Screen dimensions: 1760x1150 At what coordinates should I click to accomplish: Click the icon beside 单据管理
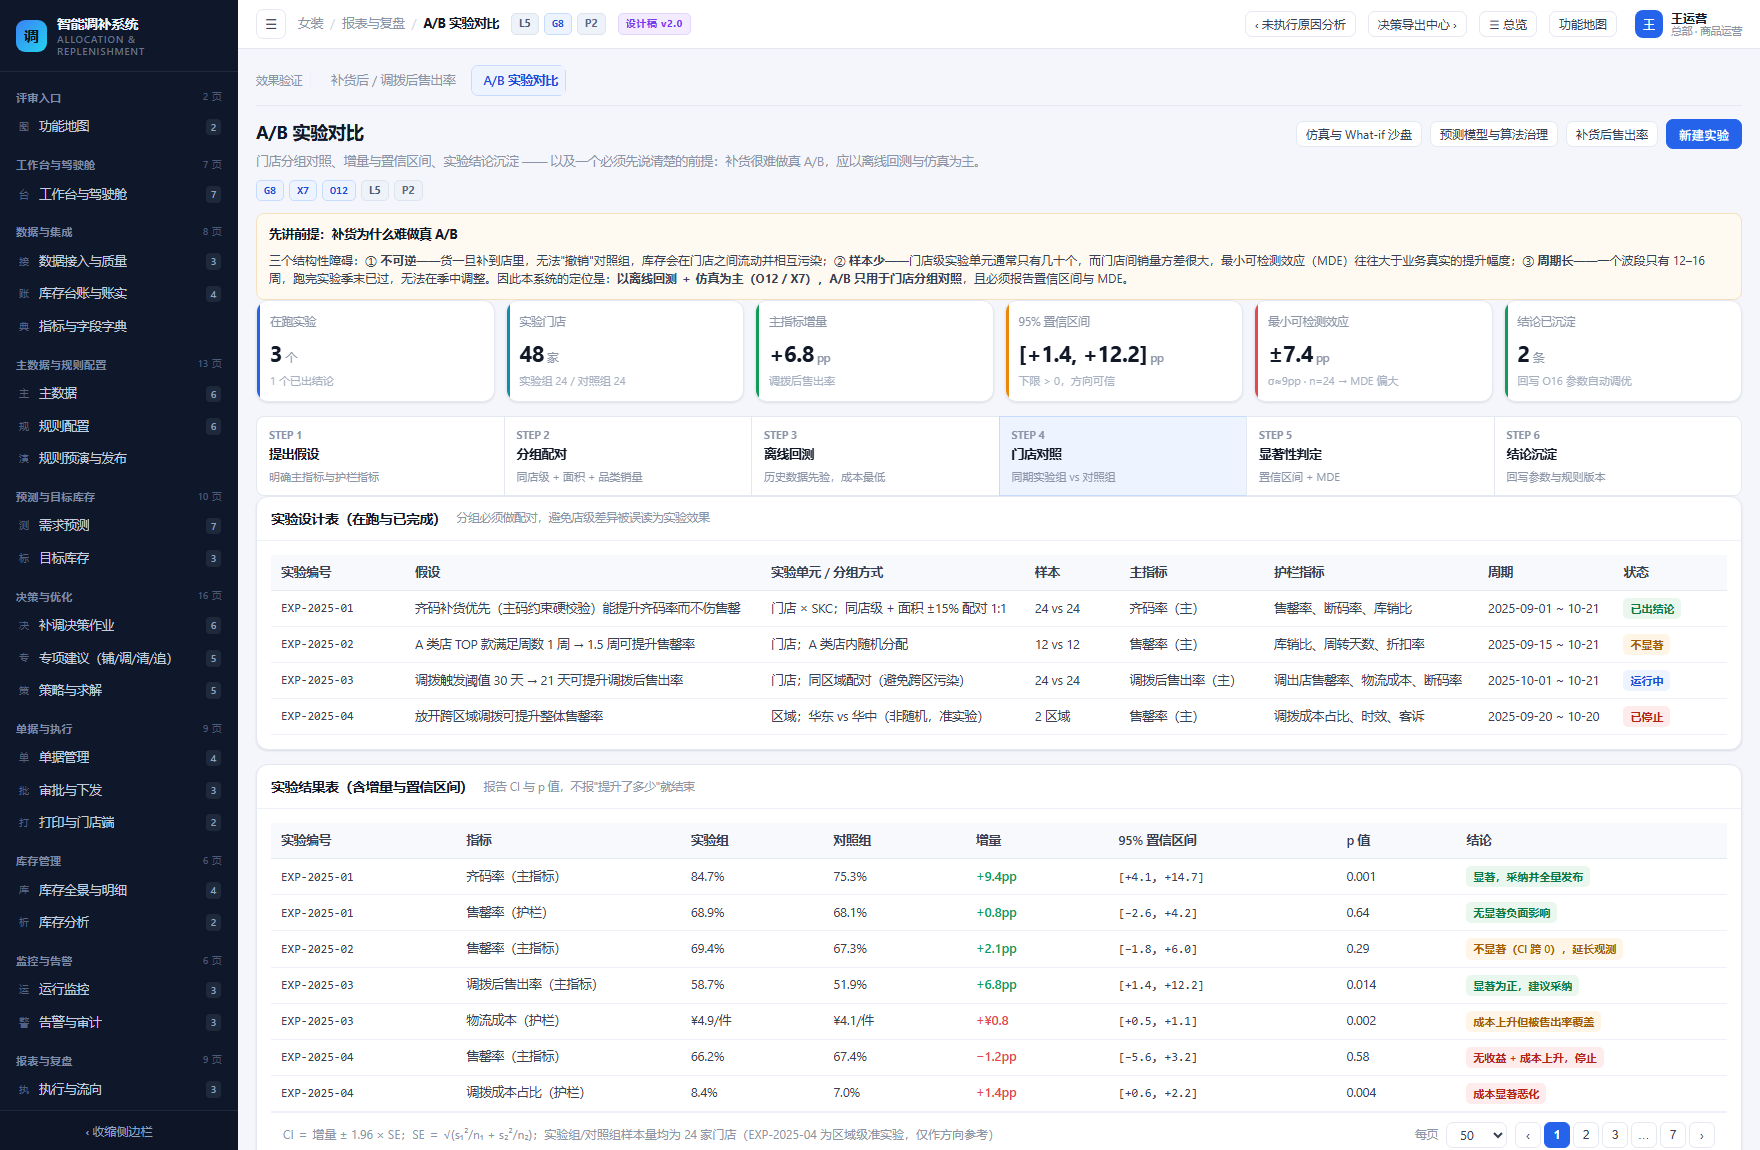(24, 758)
